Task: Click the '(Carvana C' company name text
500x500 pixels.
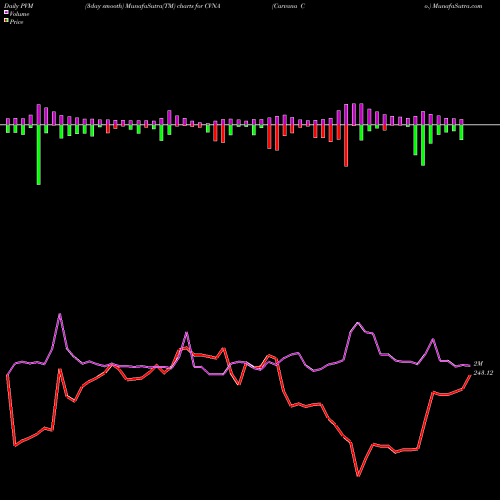Action: (288, 6)
